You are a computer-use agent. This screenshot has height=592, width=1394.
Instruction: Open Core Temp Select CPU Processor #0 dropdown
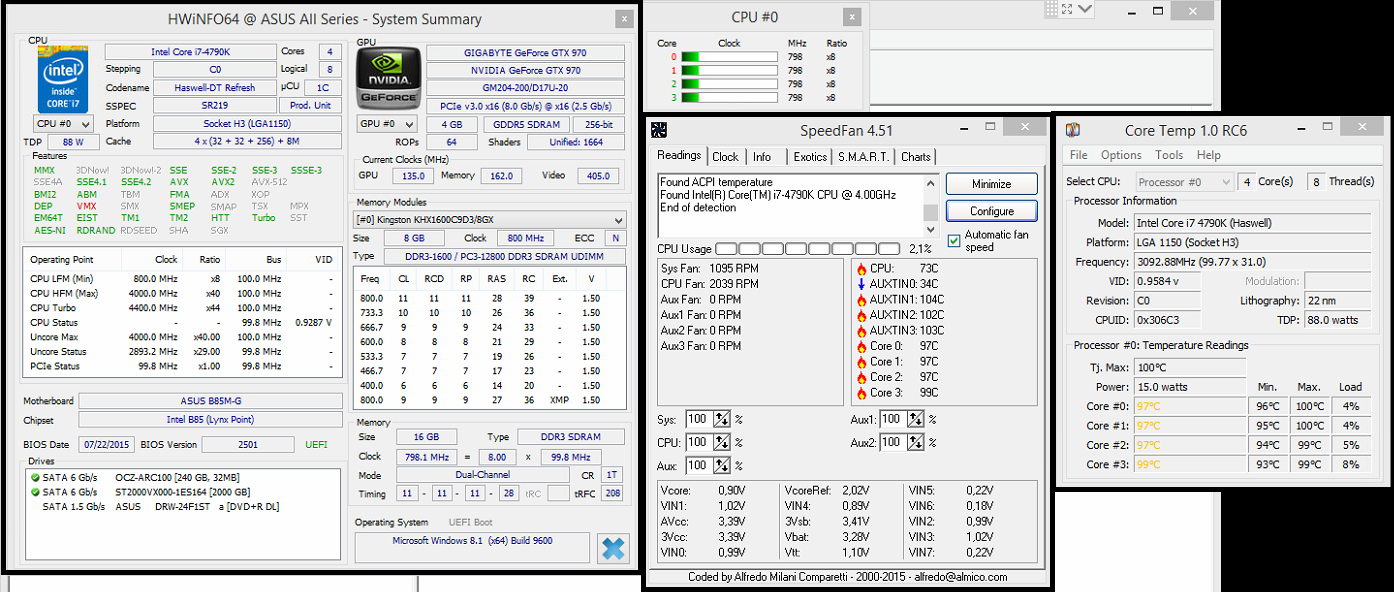click(1185, 182)
